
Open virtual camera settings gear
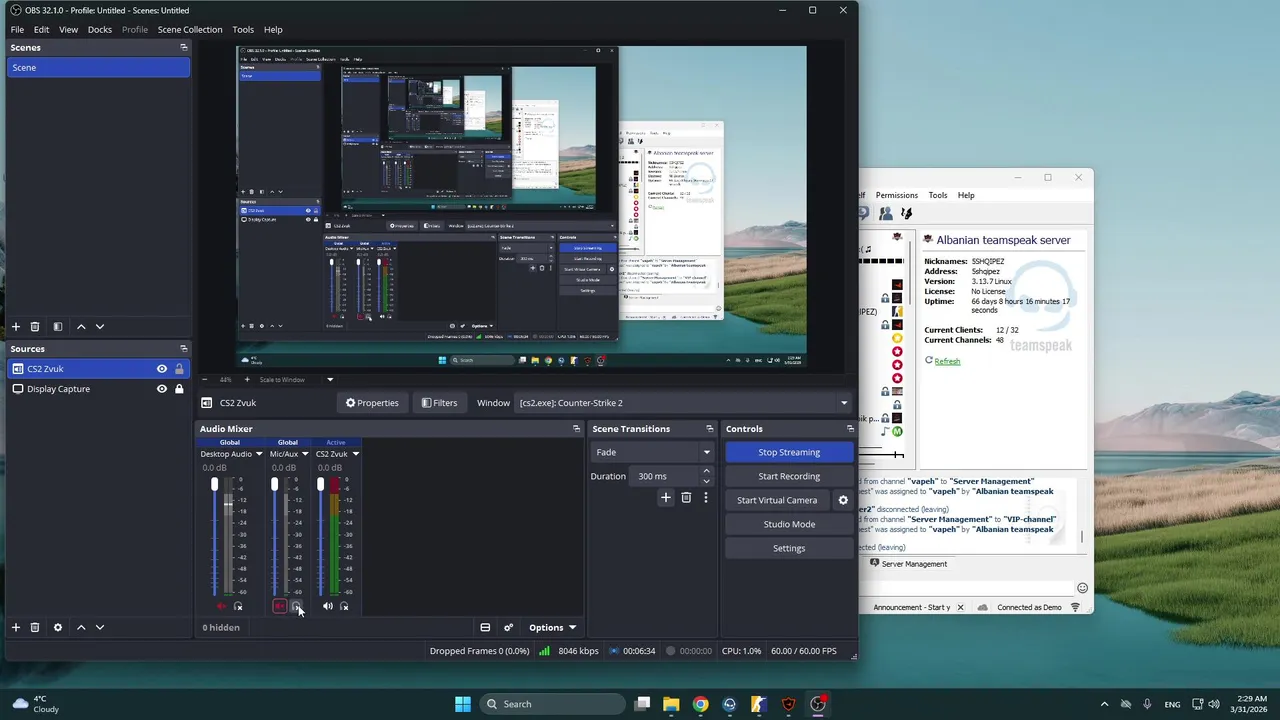843,500
